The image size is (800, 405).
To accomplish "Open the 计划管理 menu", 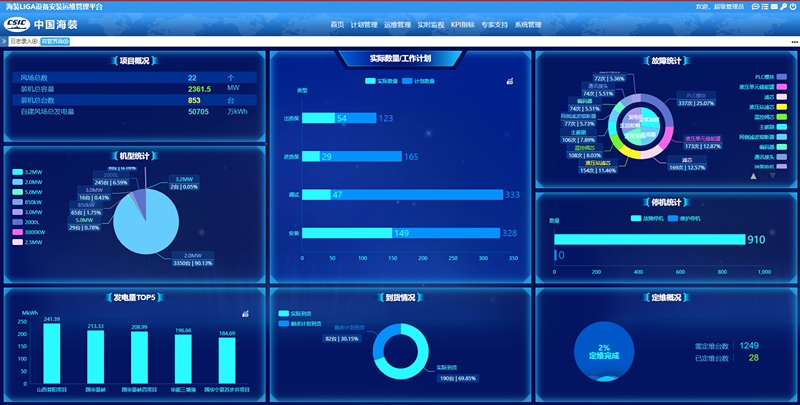I will coord(364,24).
